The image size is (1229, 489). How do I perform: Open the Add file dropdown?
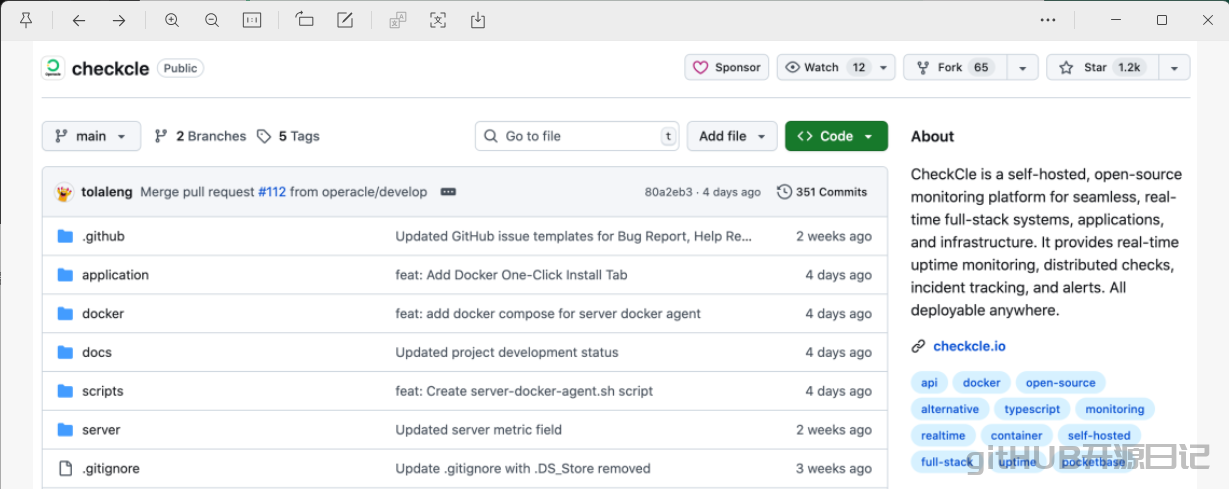pos(732,136)
